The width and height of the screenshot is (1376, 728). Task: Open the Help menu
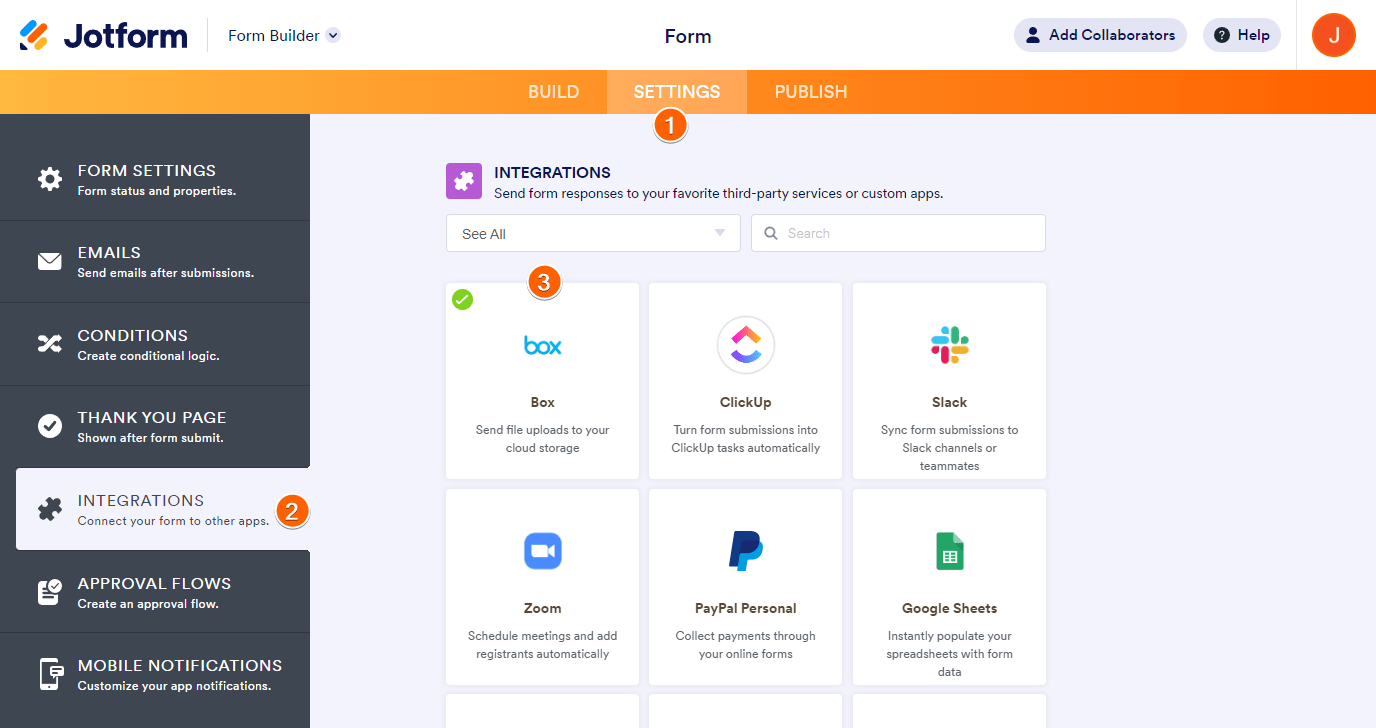[1241, 35]
